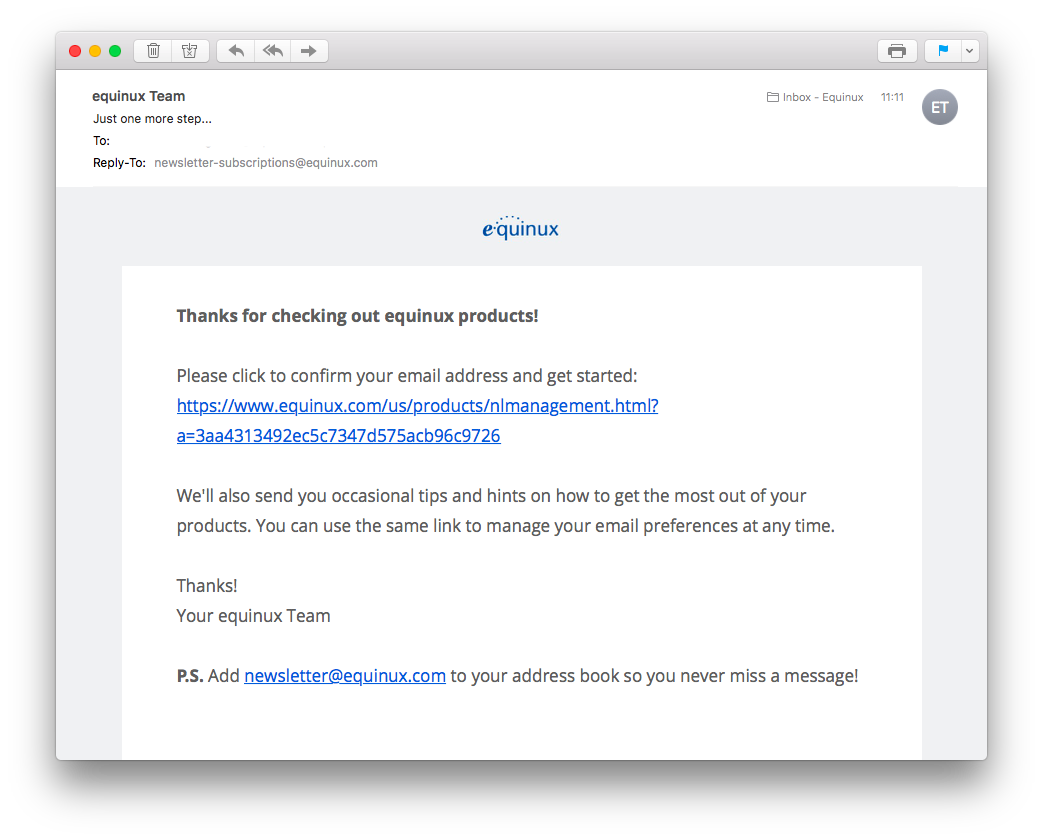
Task: Click the equinux Team sender name
Action: 138,96
